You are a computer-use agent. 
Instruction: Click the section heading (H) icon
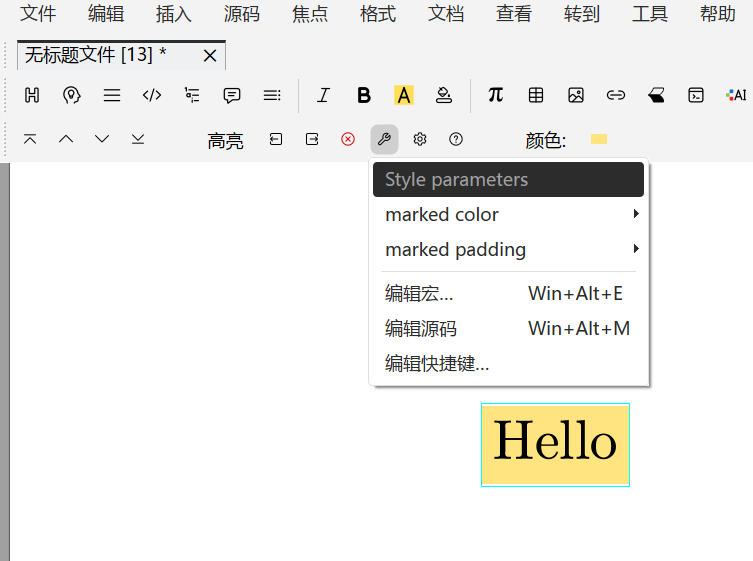(32, 95)
